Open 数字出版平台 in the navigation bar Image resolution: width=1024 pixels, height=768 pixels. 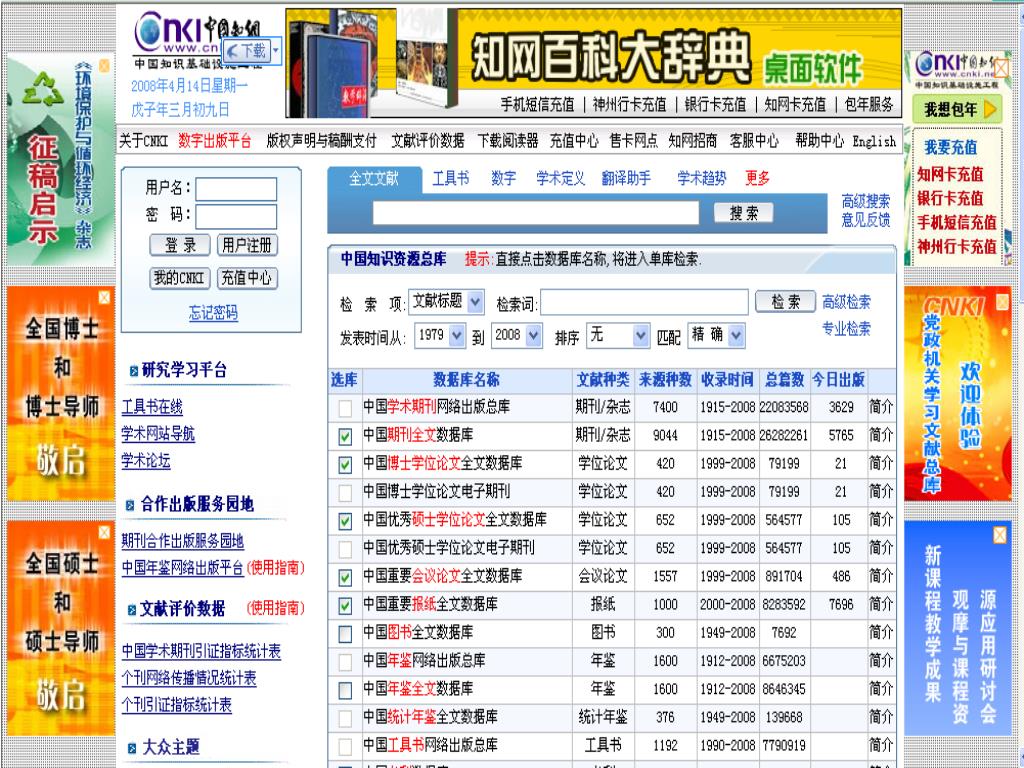pos(215,141)
